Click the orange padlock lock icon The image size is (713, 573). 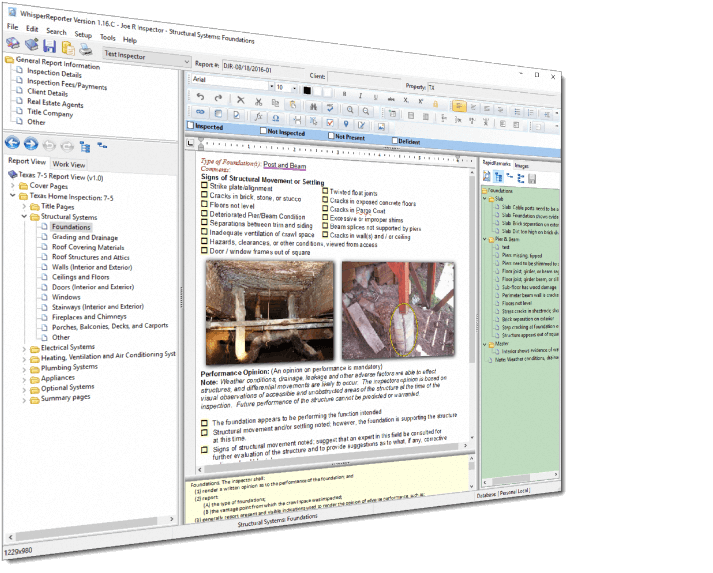point(435,104)
